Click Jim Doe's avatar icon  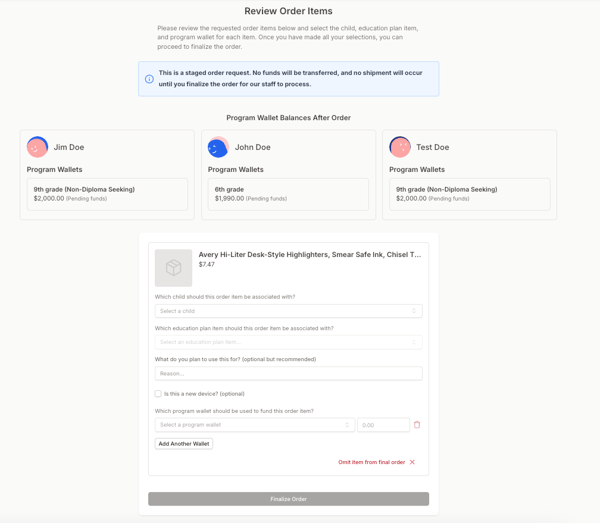click(x=37, y=147)
